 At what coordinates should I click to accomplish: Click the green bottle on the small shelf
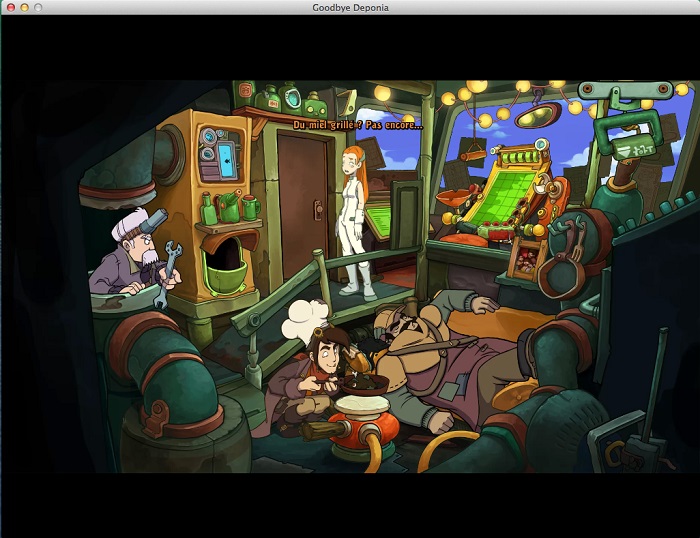coord(208,209)
